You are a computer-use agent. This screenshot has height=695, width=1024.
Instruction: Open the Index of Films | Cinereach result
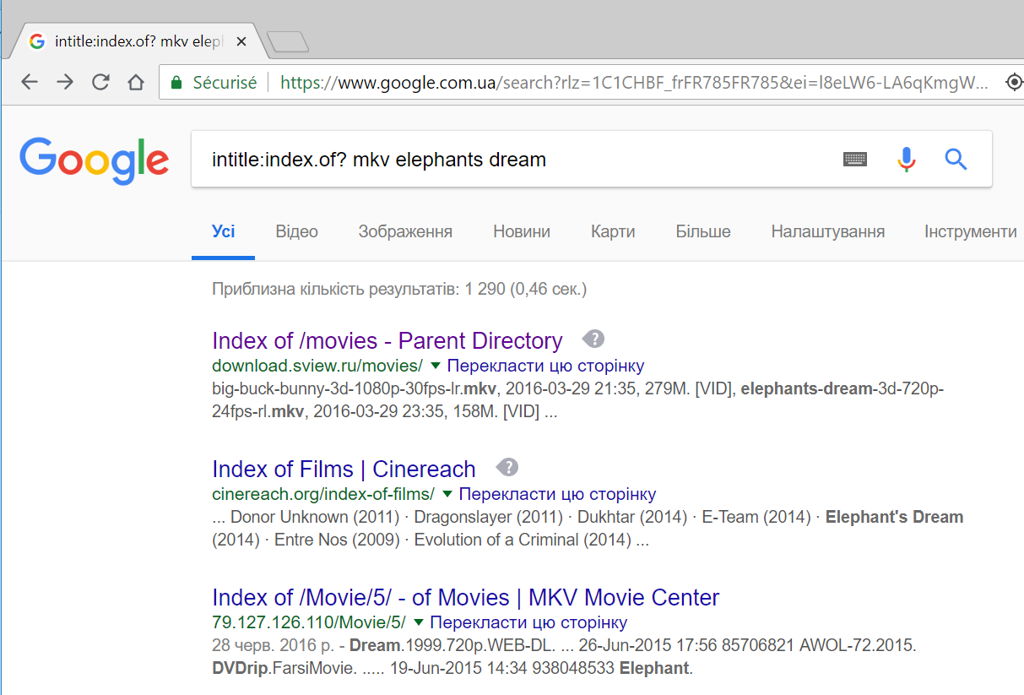[x=344, y=469]
